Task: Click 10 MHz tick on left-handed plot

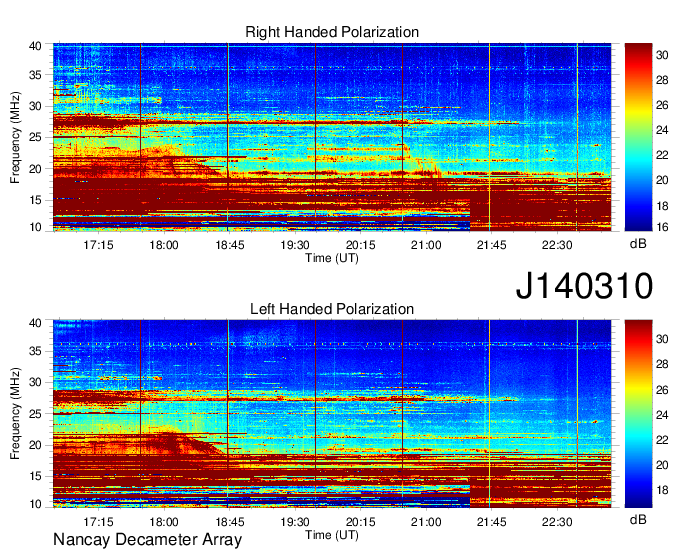Action: coord(36,504)
